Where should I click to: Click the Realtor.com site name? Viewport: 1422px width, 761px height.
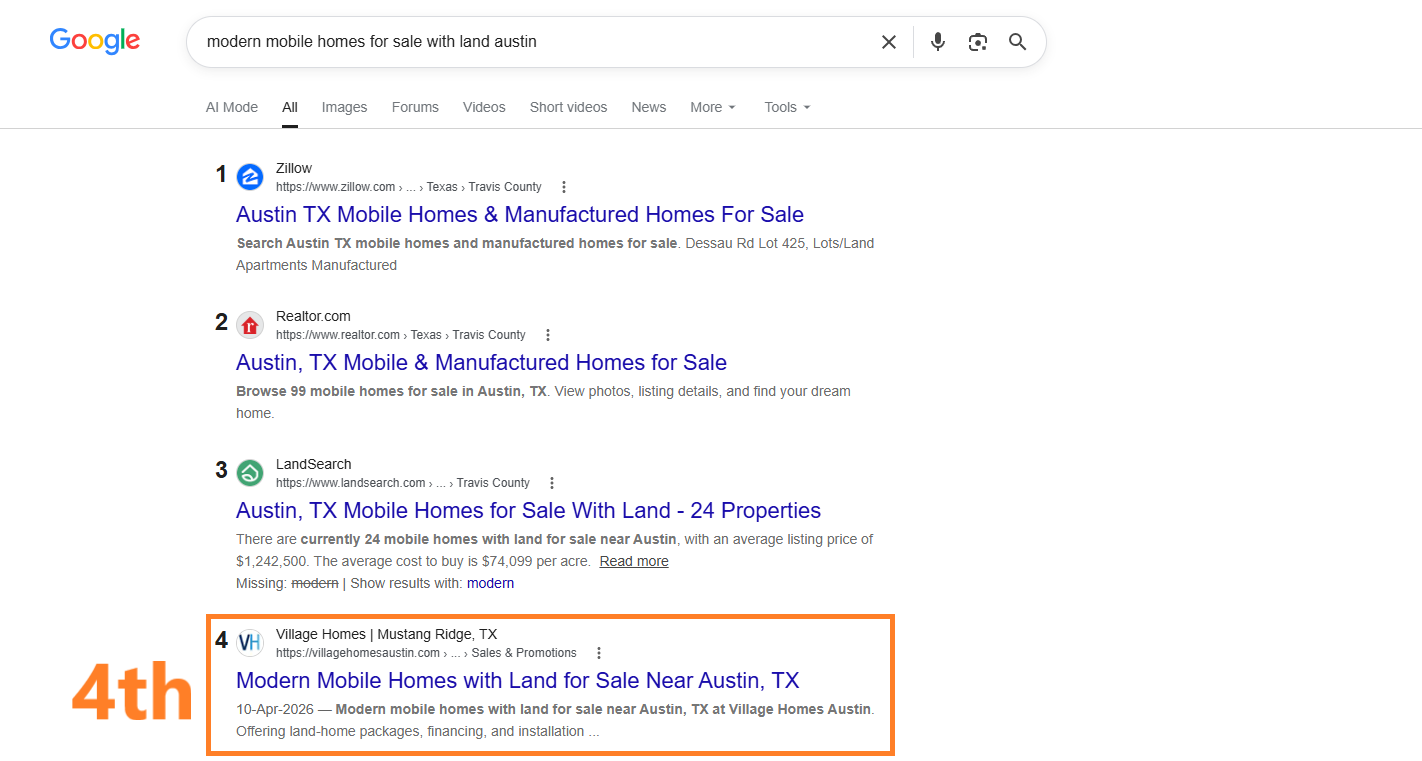pos(313,316)
